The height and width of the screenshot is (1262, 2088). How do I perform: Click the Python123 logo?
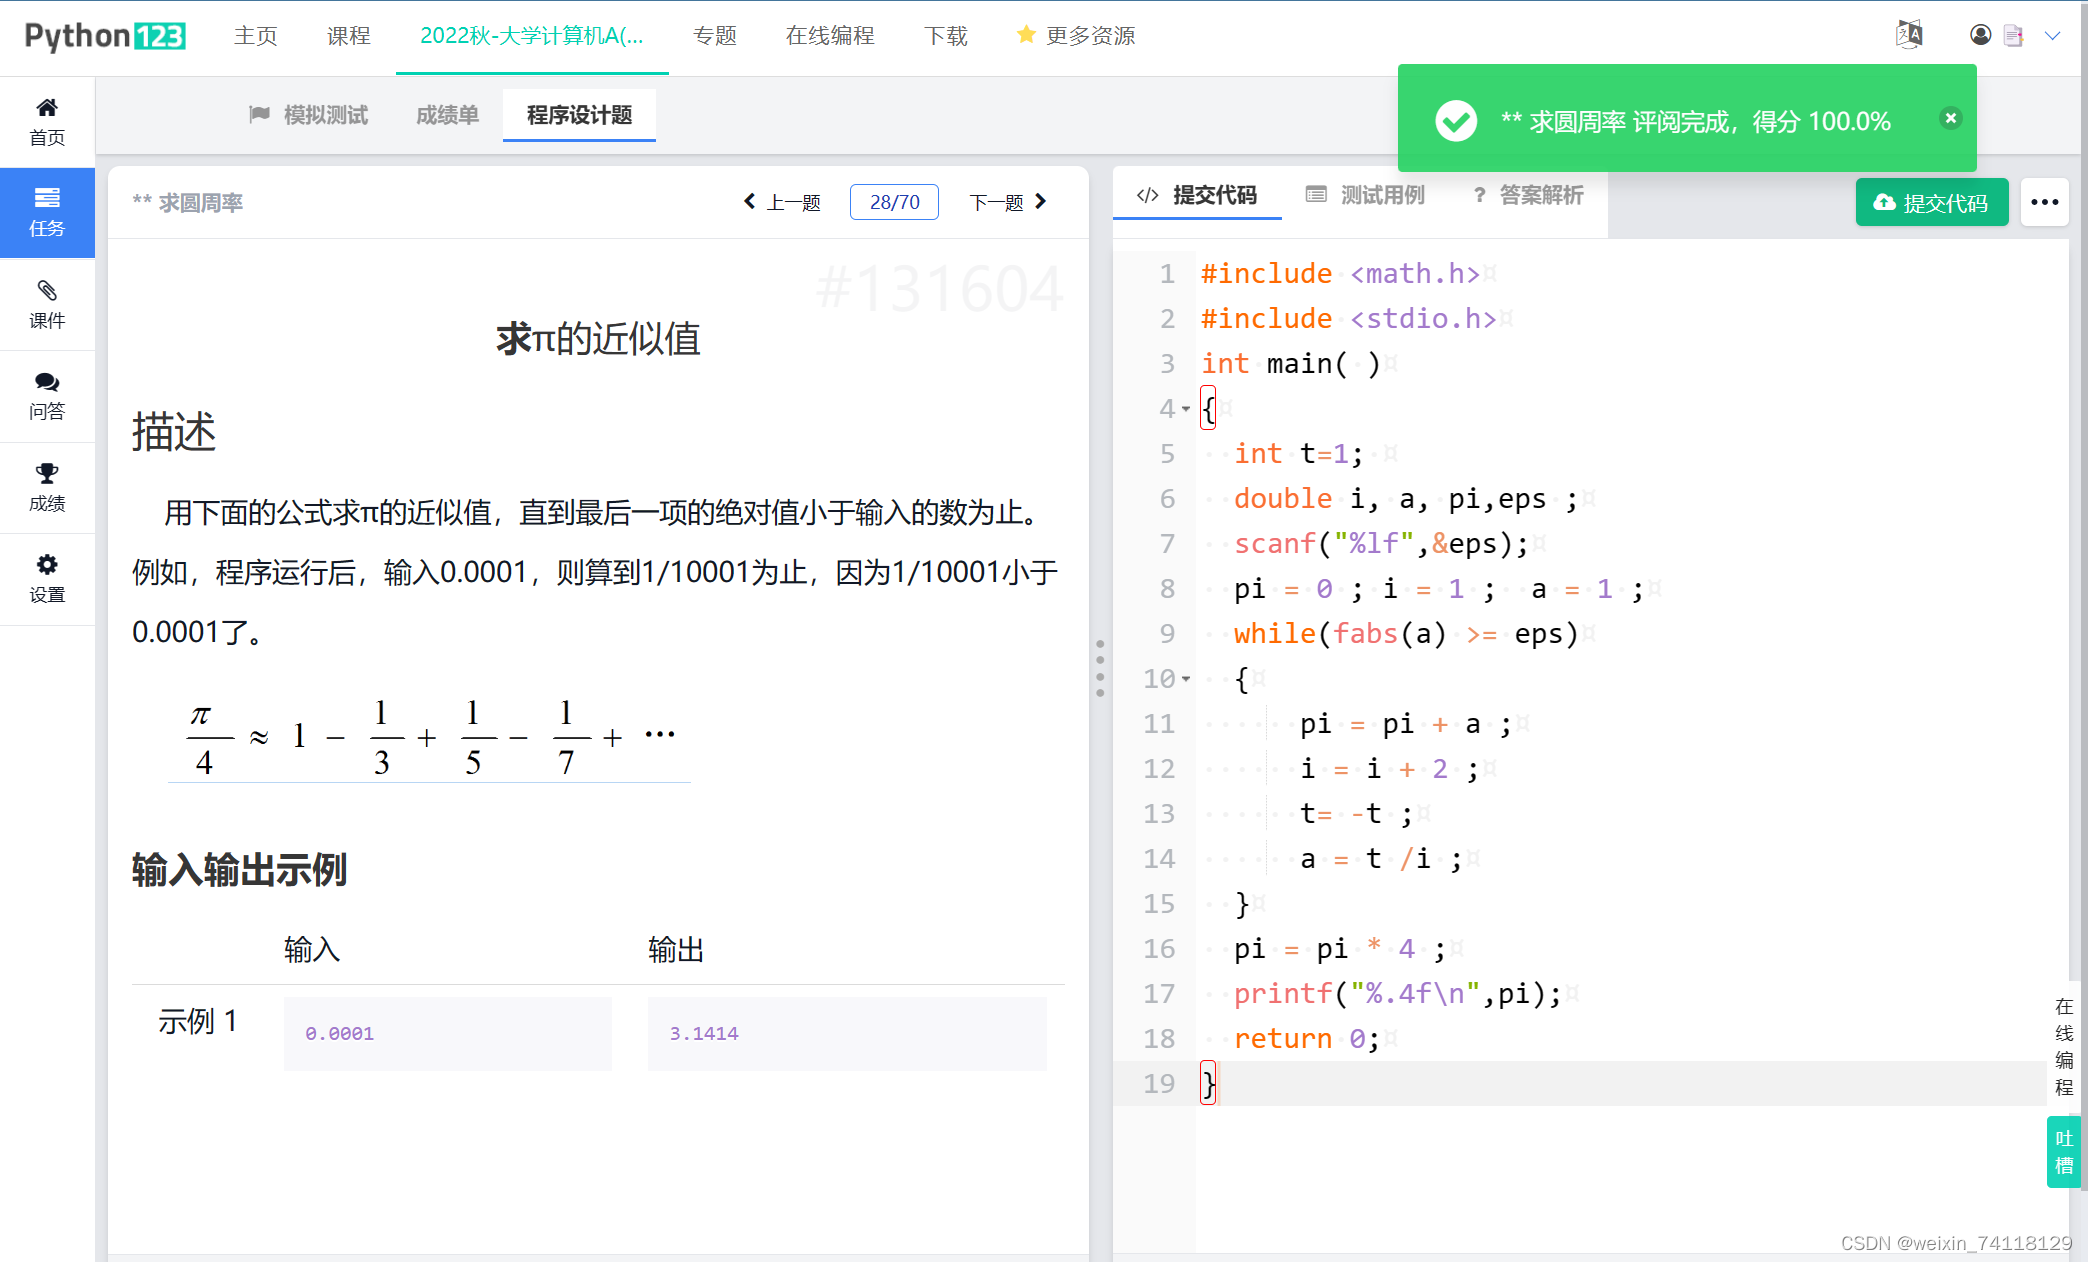(x=104, y=35)
